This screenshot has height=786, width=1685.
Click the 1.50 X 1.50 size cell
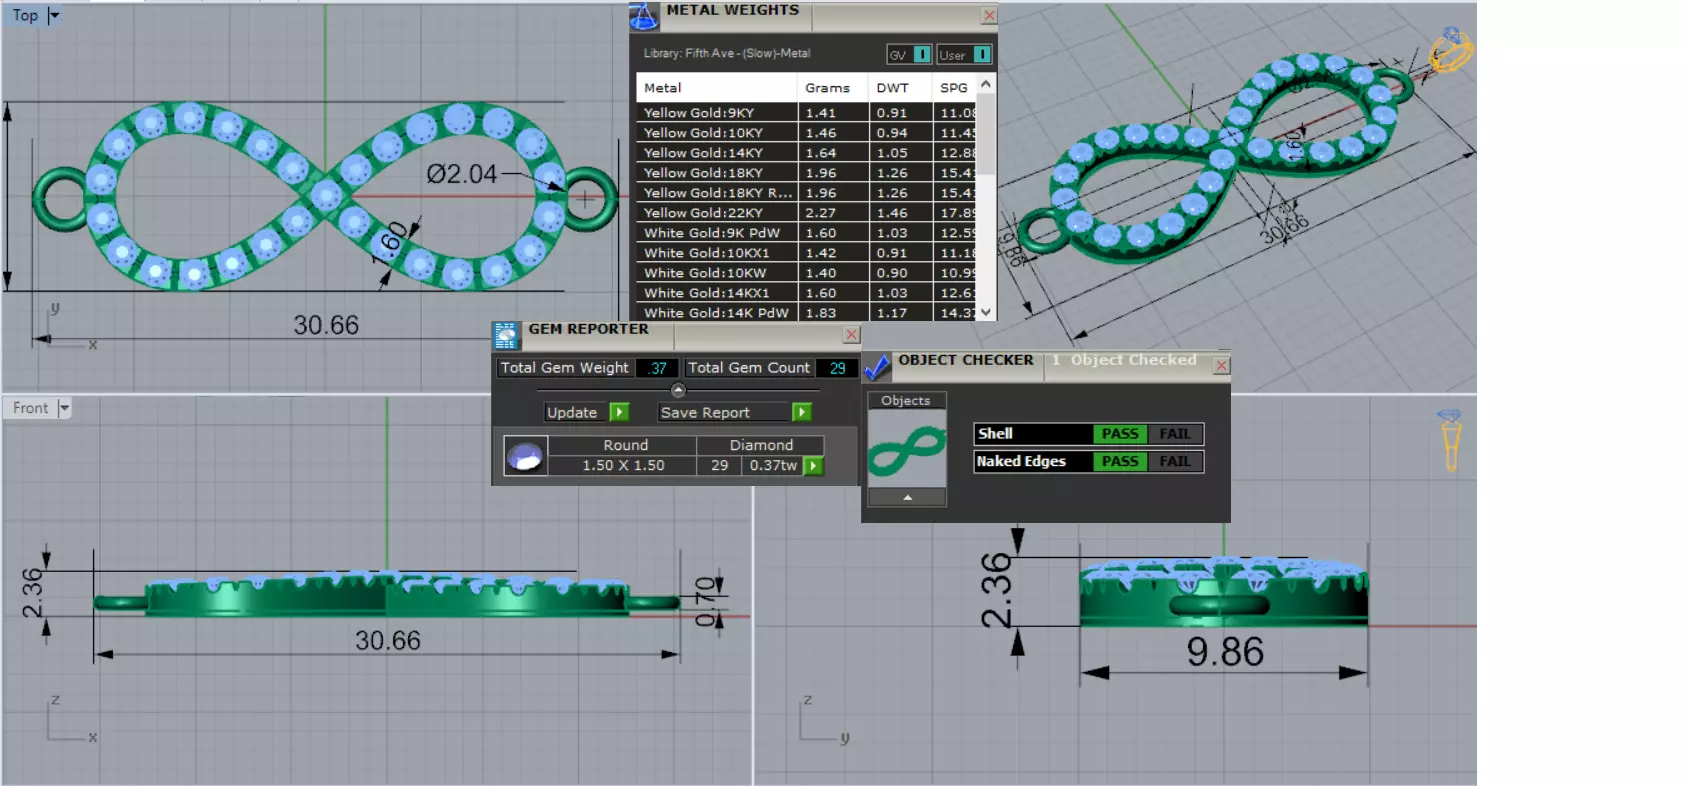point(623,465)
